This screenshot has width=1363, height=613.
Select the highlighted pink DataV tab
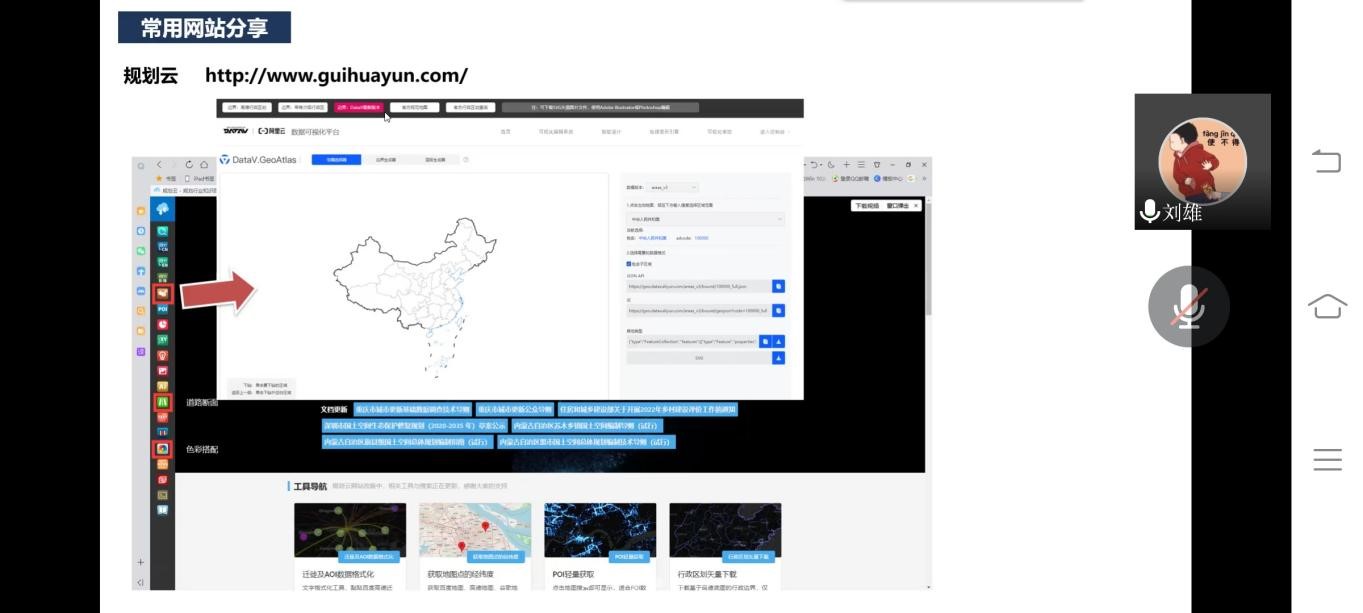pos(358,107)
